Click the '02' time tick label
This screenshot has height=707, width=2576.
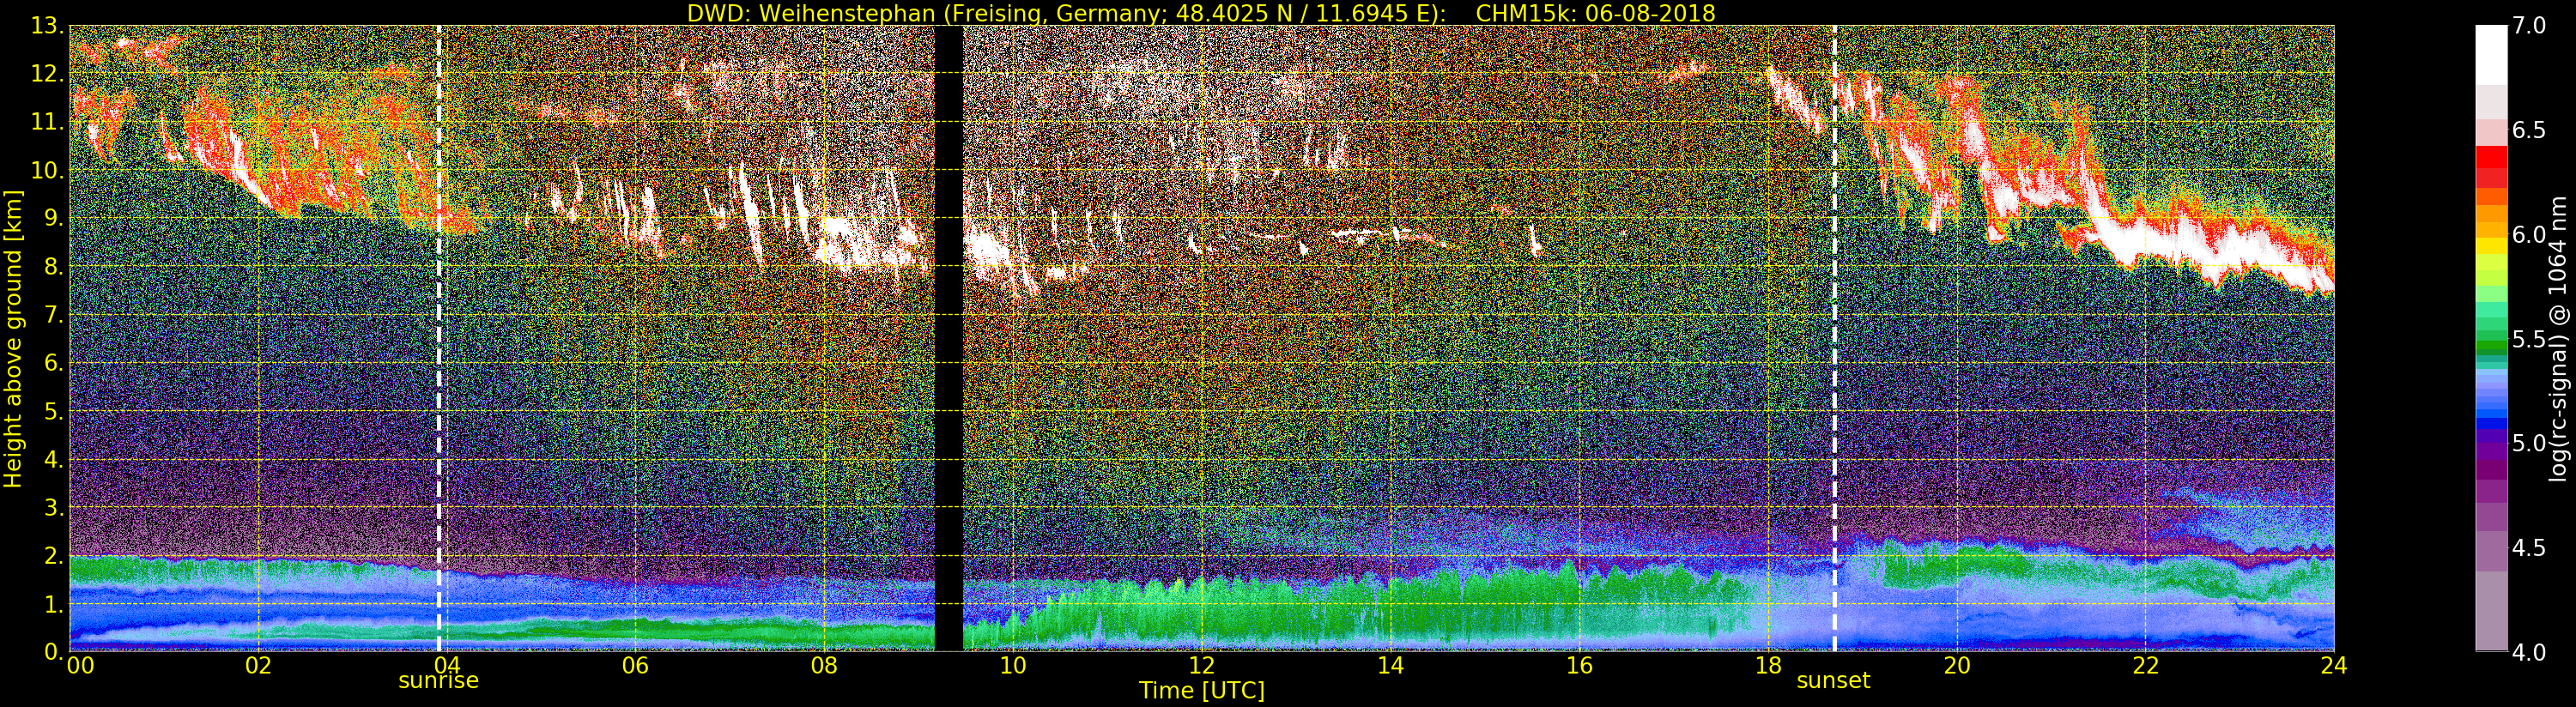coord(258,666)
